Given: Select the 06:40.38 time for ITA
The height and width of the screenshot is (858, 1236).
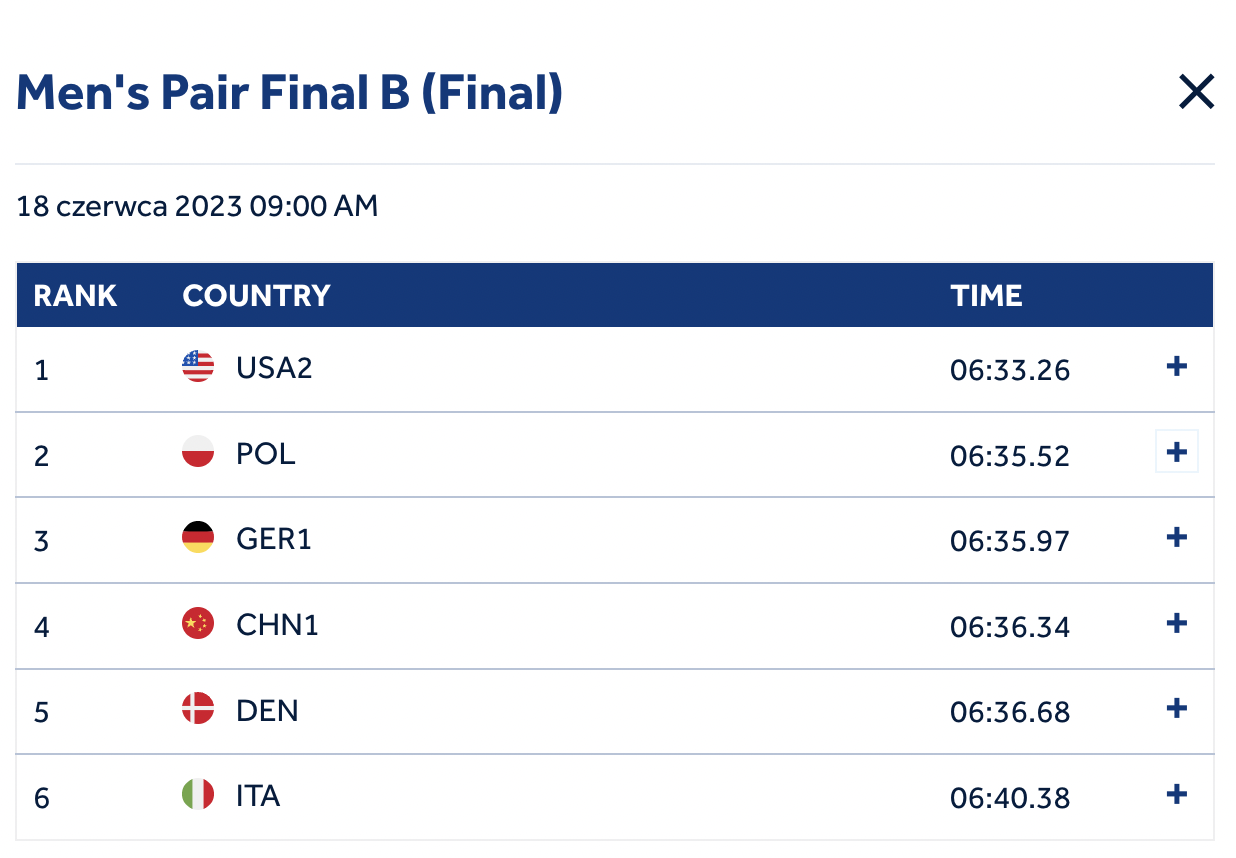Looking at the screenshot, I should pyautogui.click(x=1010, y=798).
